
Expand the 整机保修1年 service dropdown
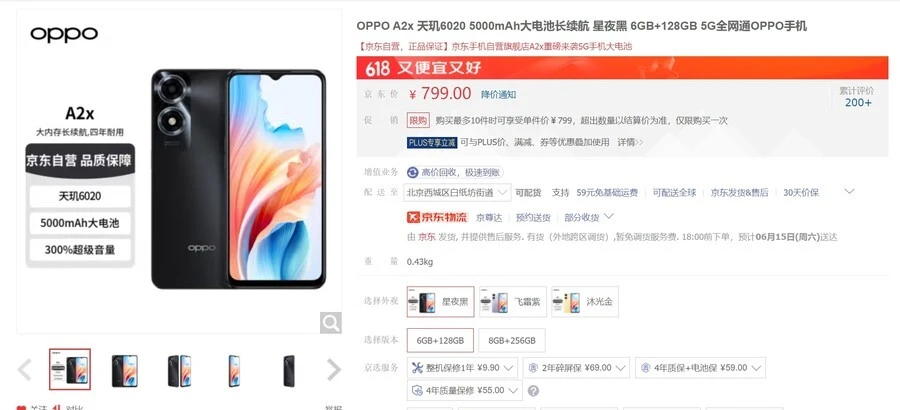462,368
